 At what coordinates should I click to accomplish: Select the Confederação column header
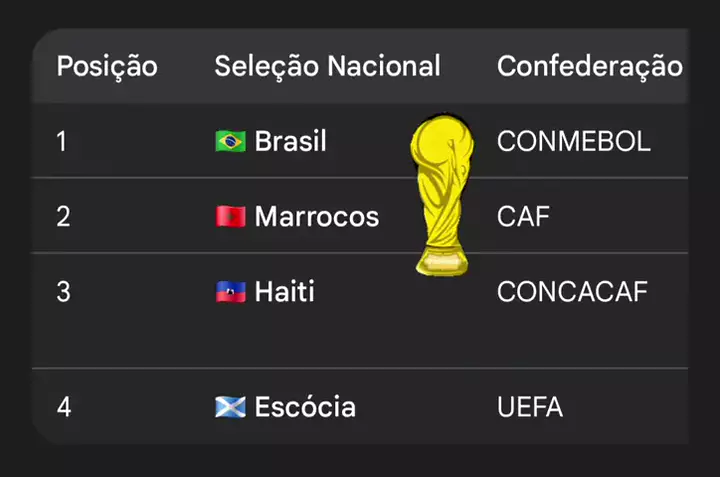point(590,67)
